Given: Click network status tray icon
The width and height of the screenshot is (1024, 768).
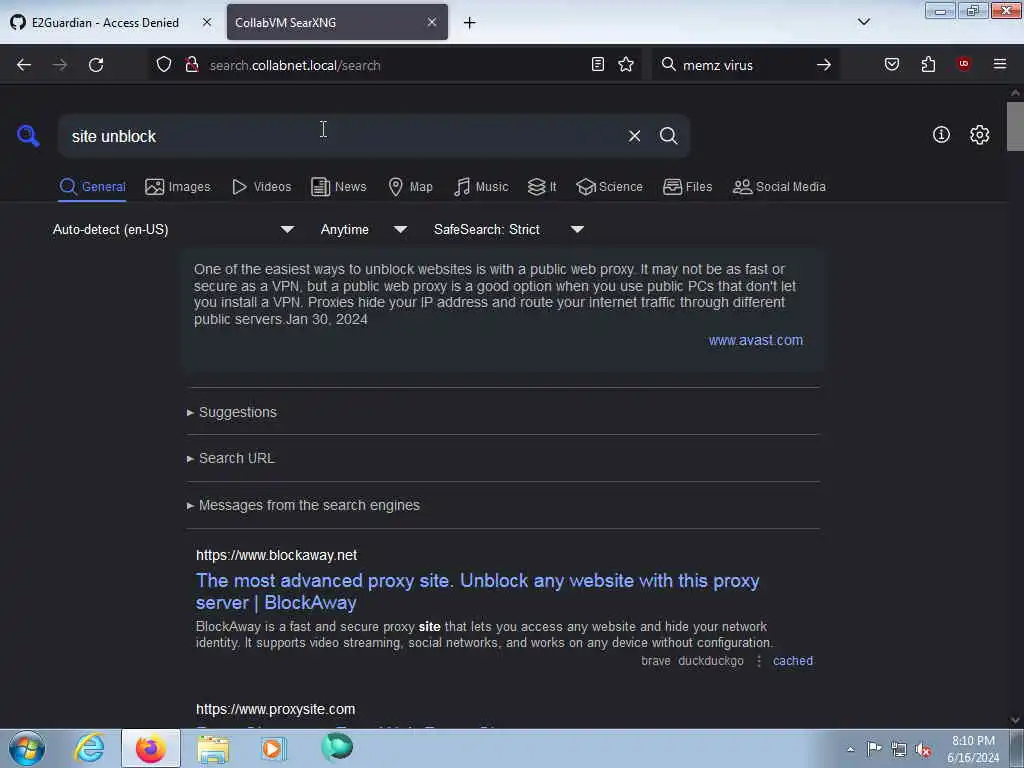Looking at the screenshot, I should pyautogui.click(x=899, y=749).
